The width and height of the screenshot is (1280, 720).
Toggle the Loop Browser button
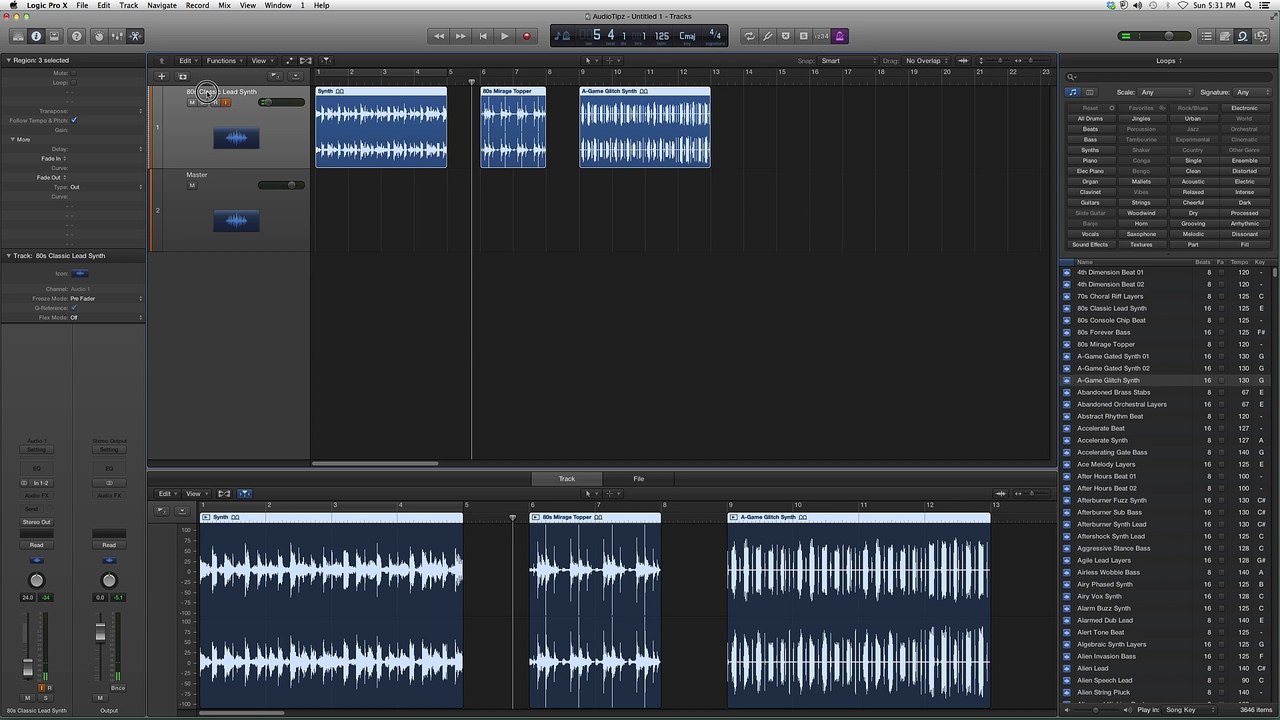(x=1242, y=36)
